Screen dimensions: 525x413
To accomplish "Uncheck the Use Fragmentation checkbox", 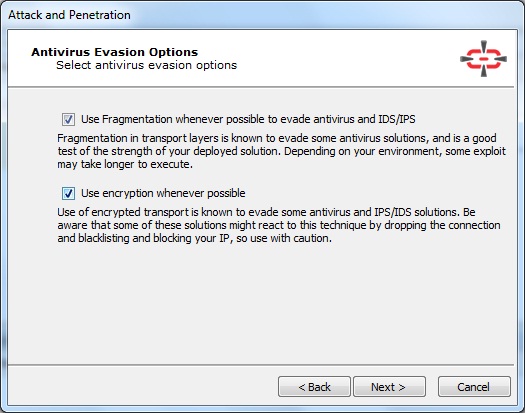I will (x=68, y=119).
